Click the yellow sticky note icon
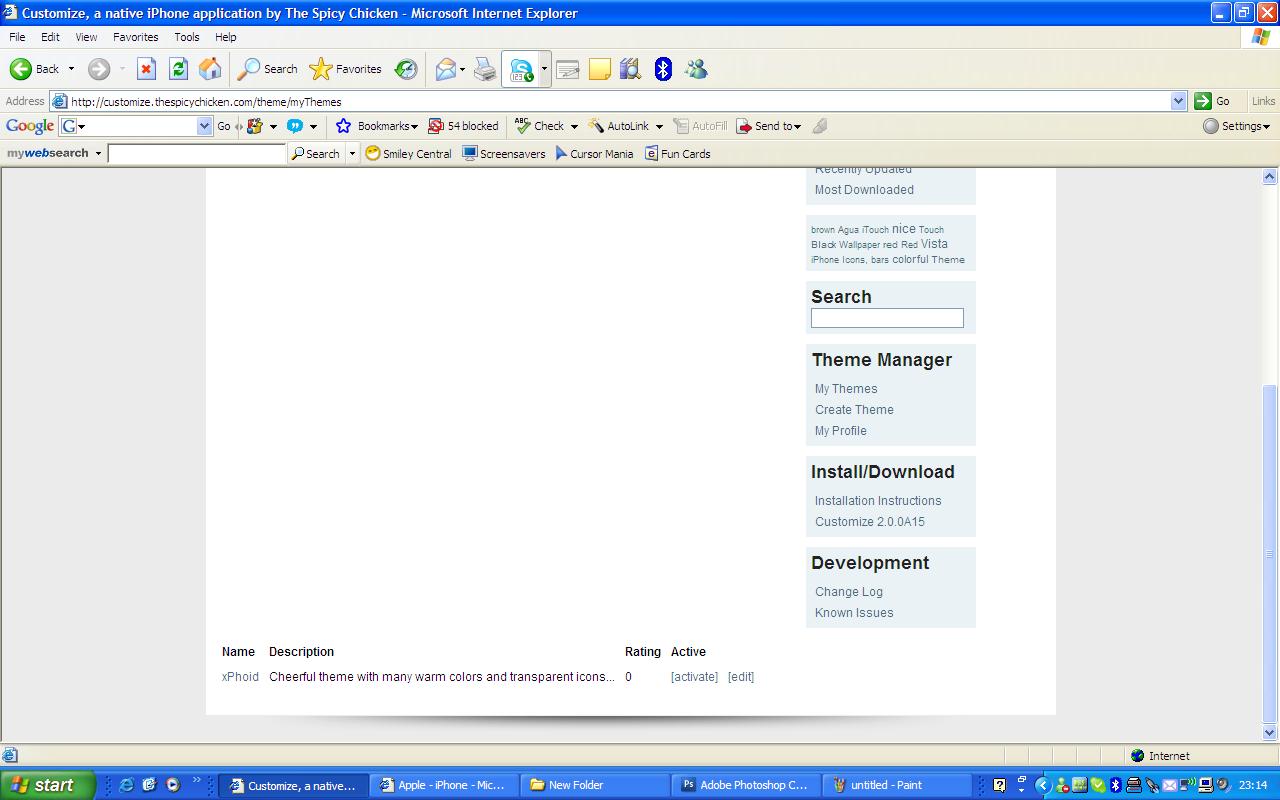The image size is (1280, 800). pyautogui.click(x=600, y=69)
